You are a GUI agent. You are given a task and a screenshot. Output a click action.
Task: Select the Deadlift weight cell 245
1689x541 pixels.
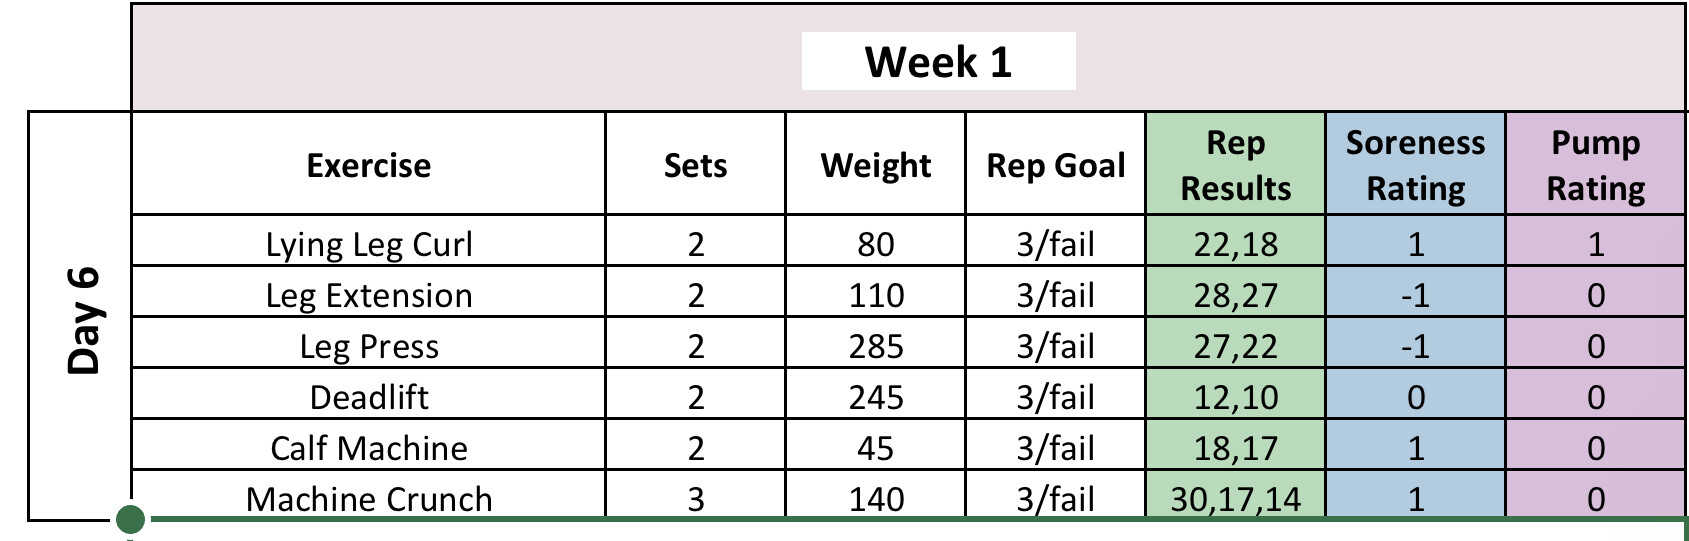point(875,397)
